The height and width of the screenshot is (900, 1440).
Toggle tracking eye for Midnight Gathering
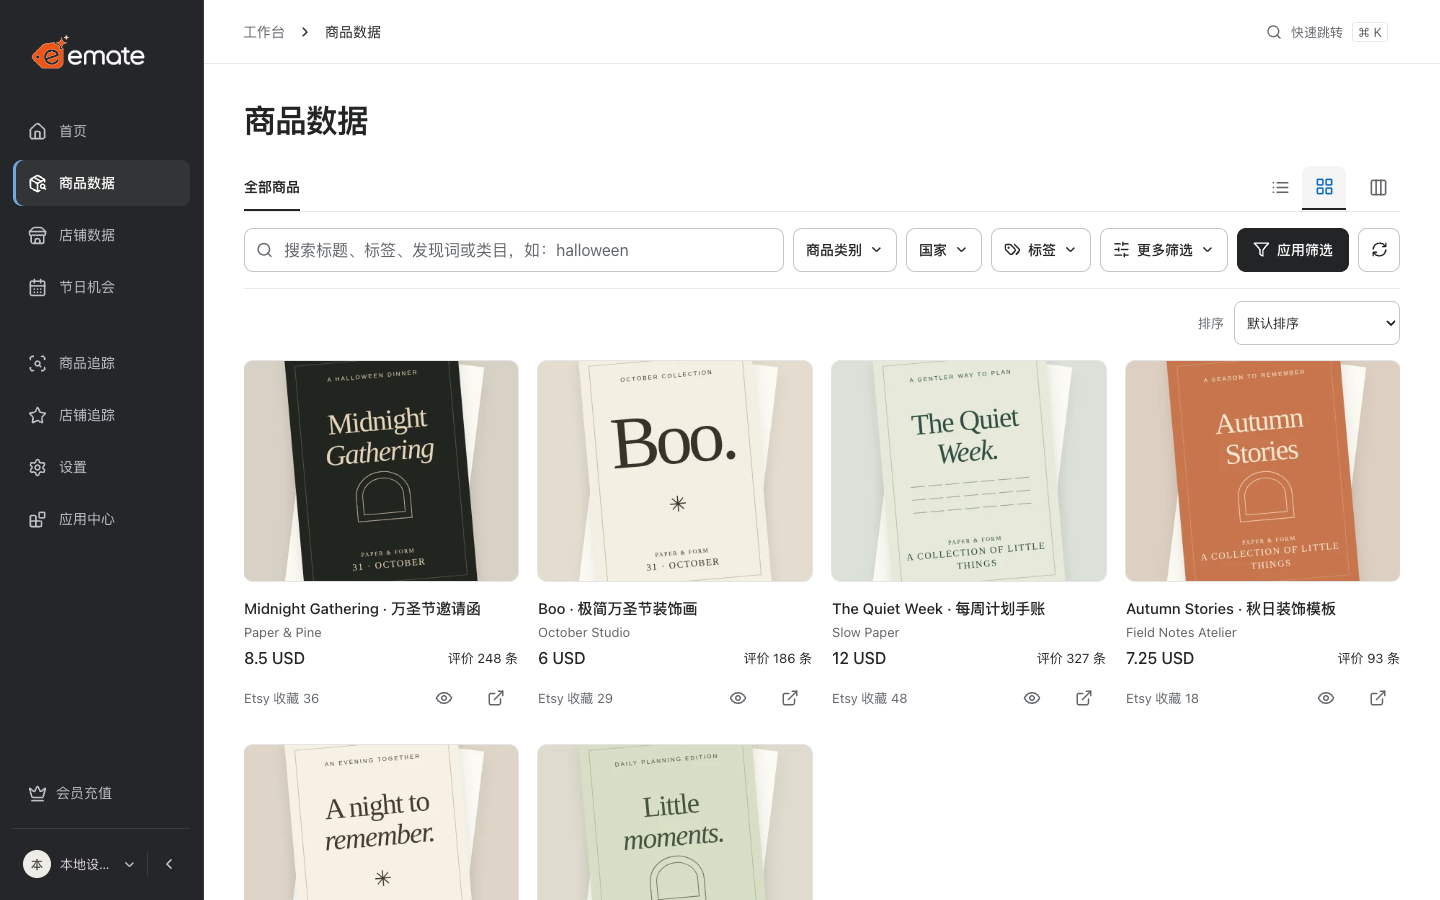444,698
